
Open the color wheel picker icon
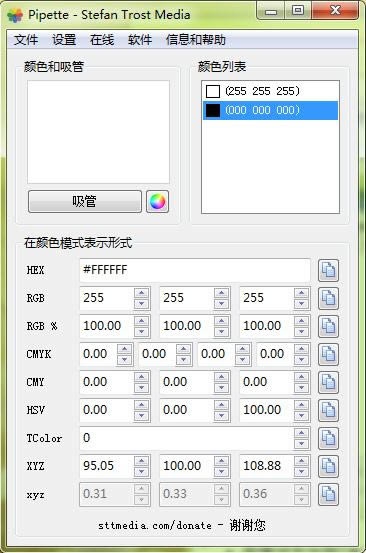(x=157, y=201)
